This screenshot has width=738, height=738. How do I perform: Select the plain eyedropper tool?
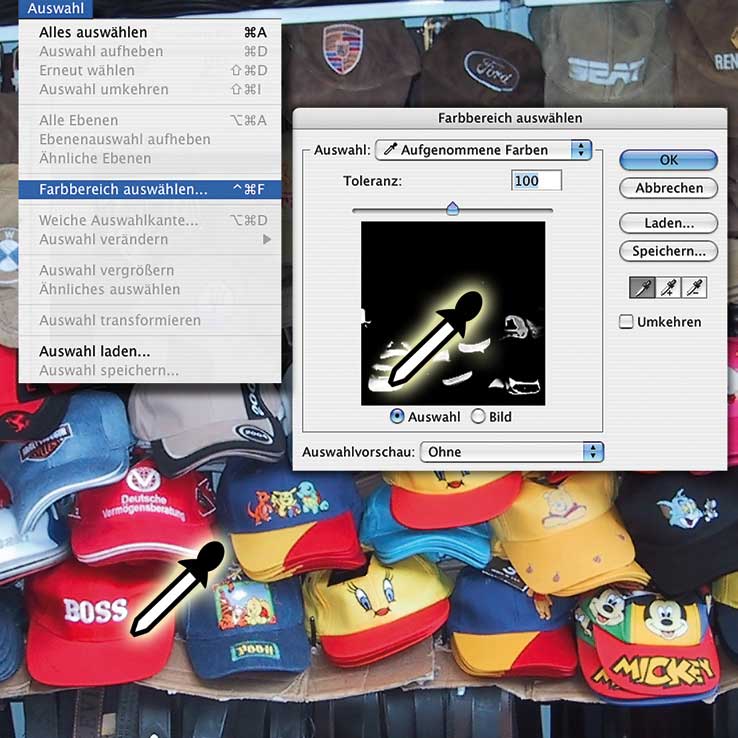[642, 288]
